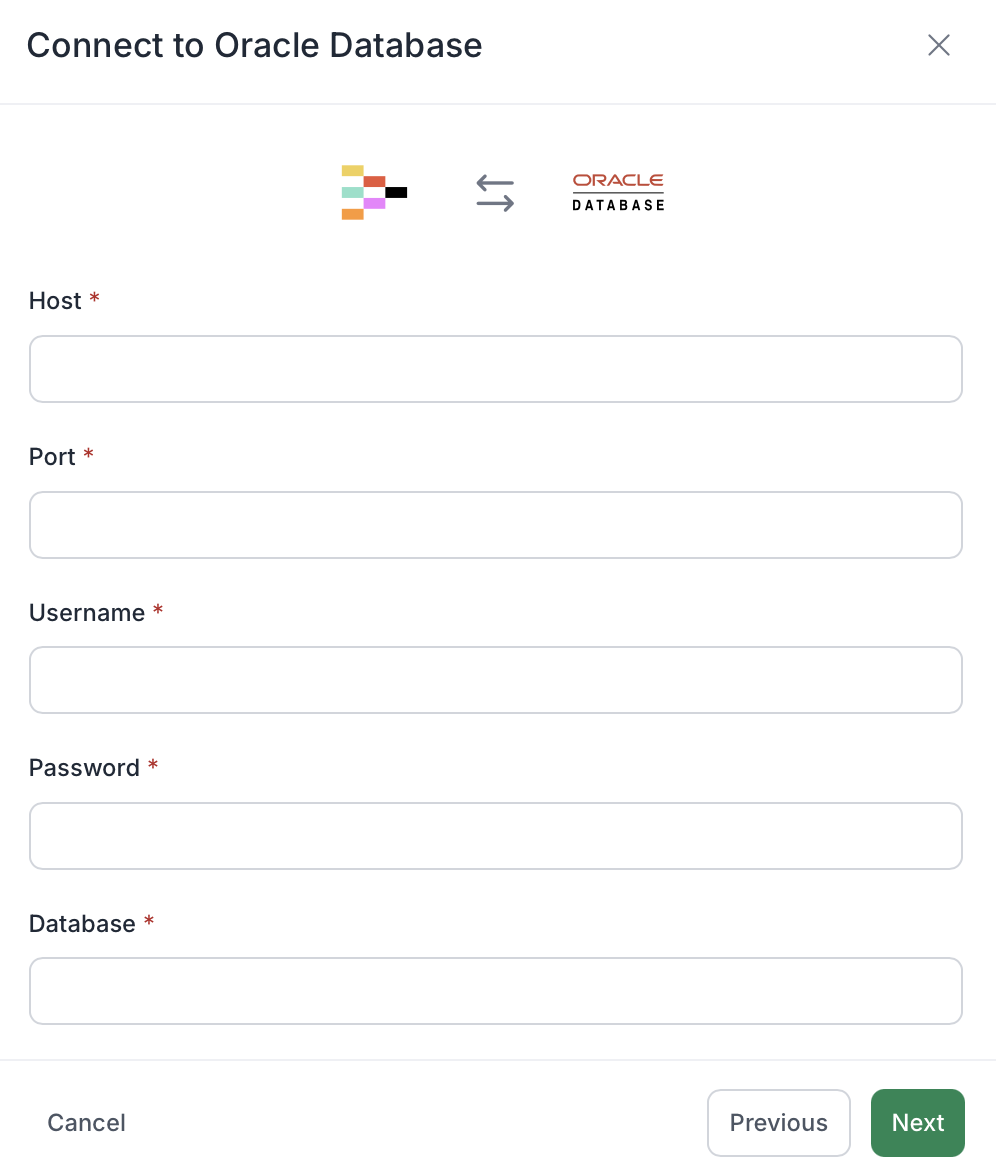
Task: Click the red asterisk beside Host
Action: [94, 298]
